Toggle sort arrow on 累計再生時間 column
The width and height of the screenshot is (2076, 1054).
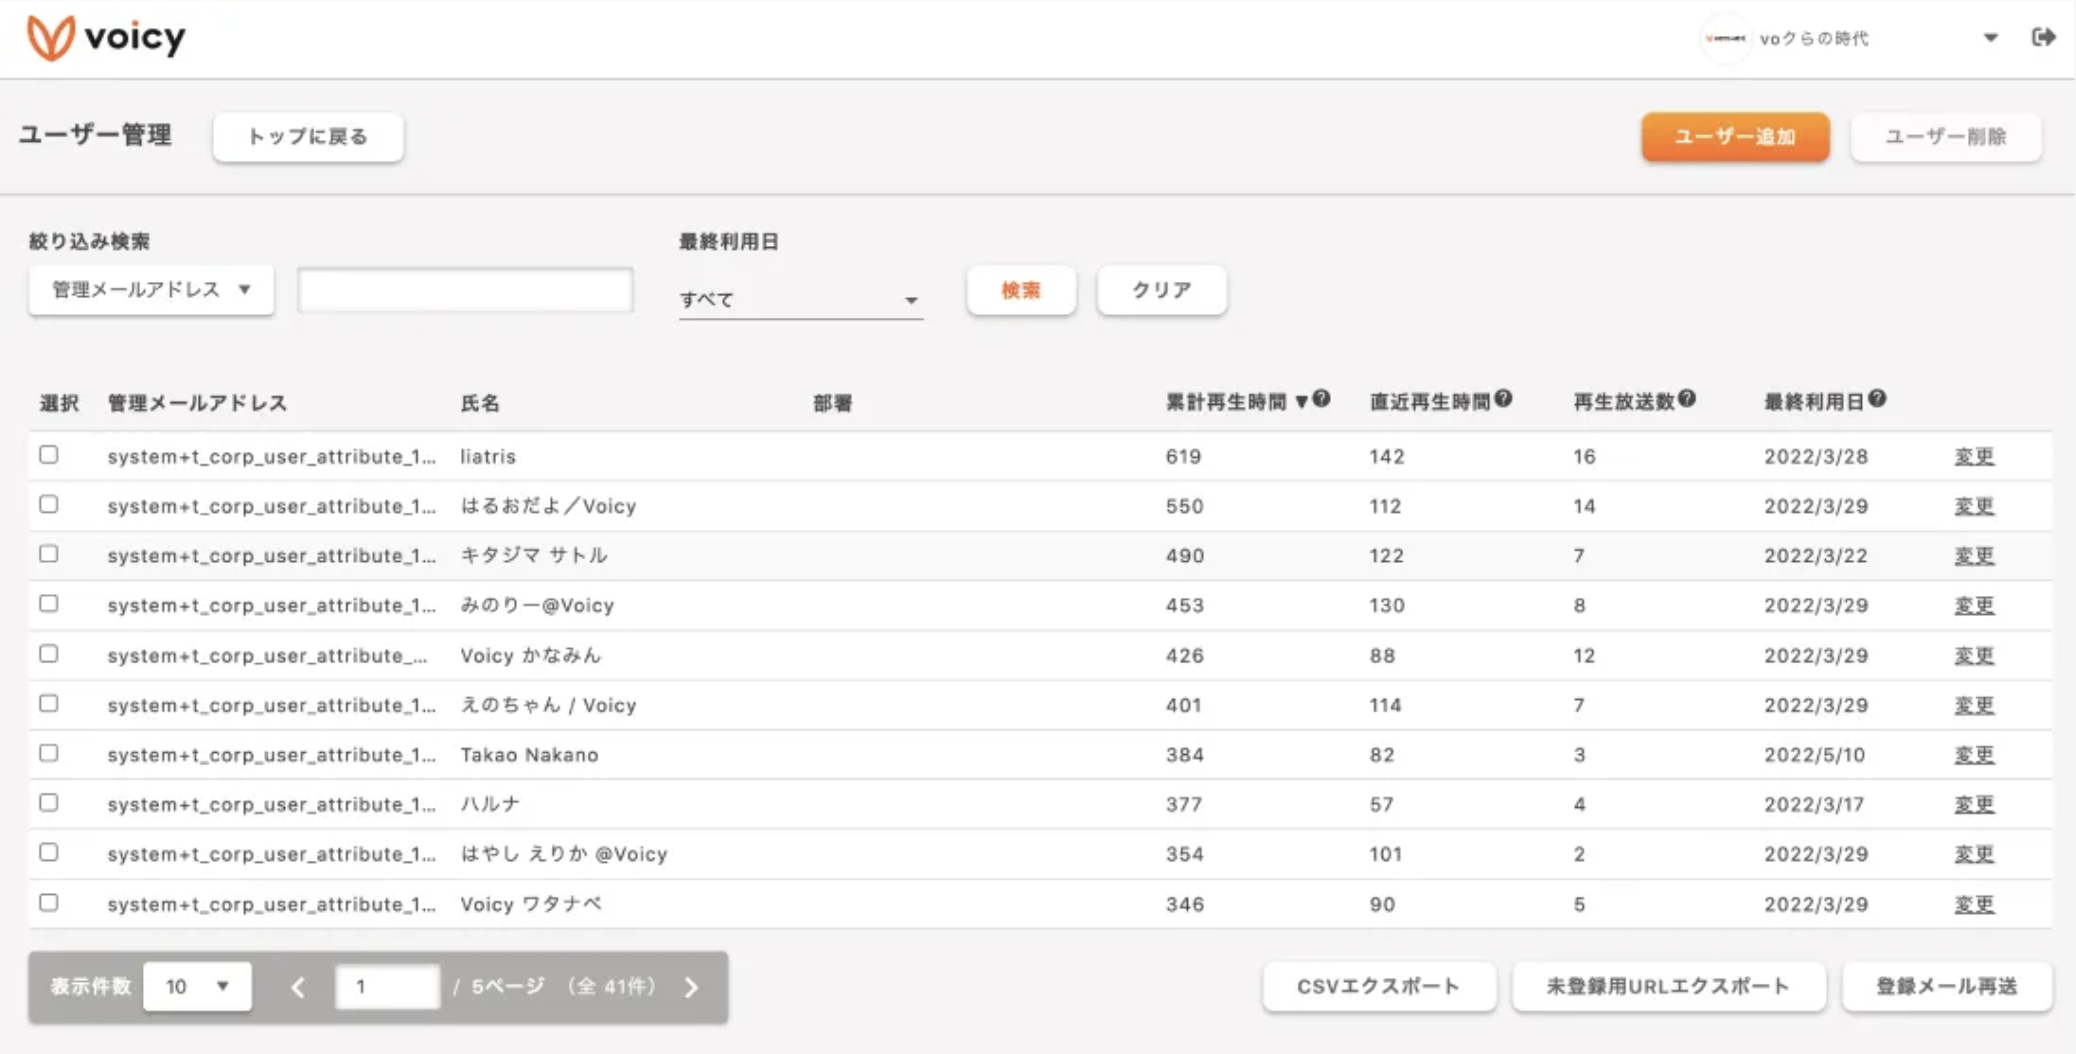click(1301, 402)
